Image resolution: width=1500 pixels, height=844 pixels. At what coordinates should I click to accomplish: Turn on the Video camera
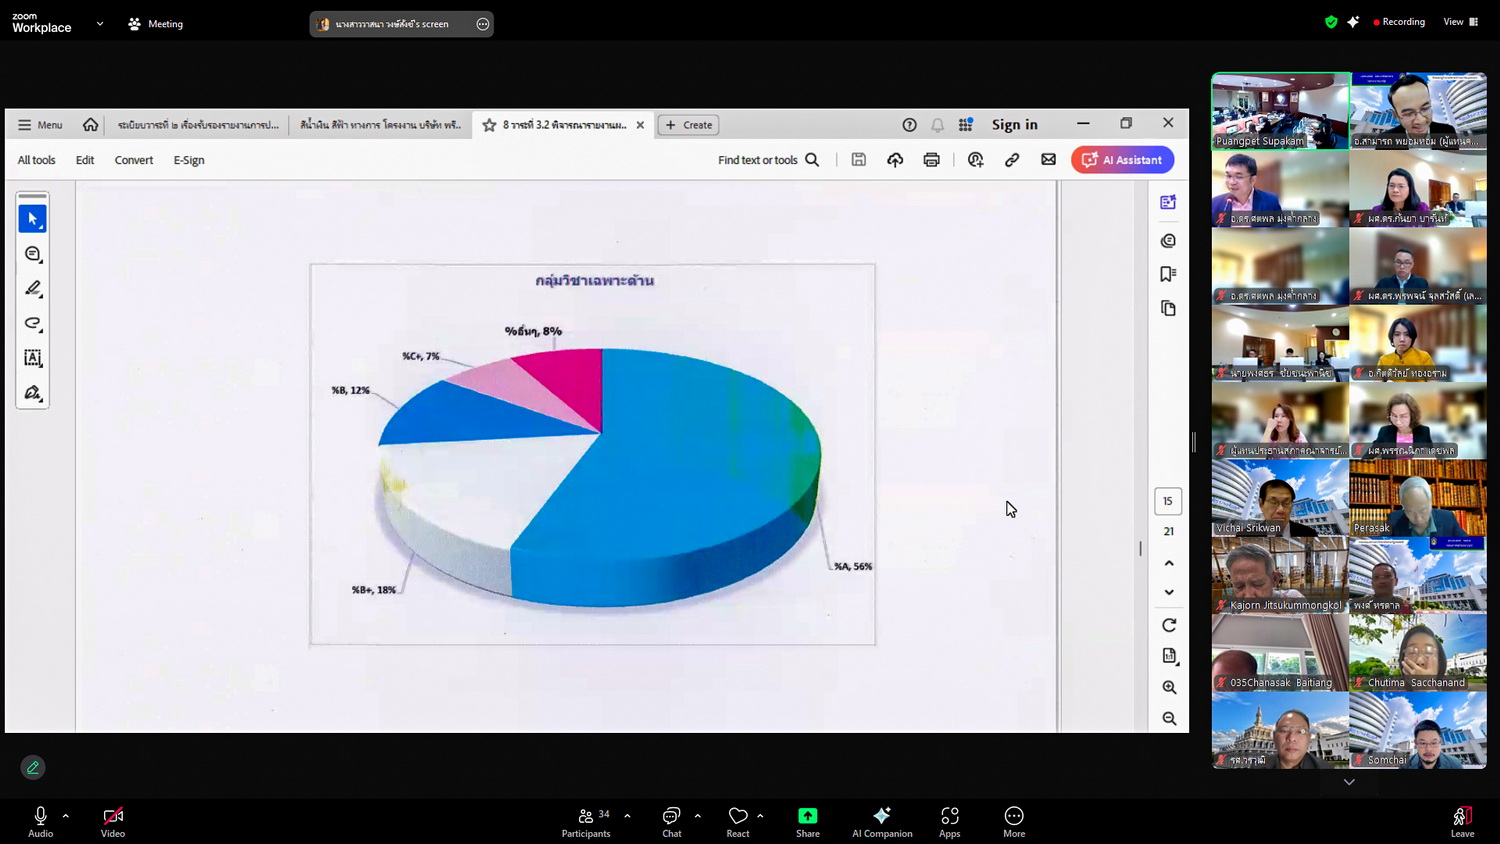[113, 821]
